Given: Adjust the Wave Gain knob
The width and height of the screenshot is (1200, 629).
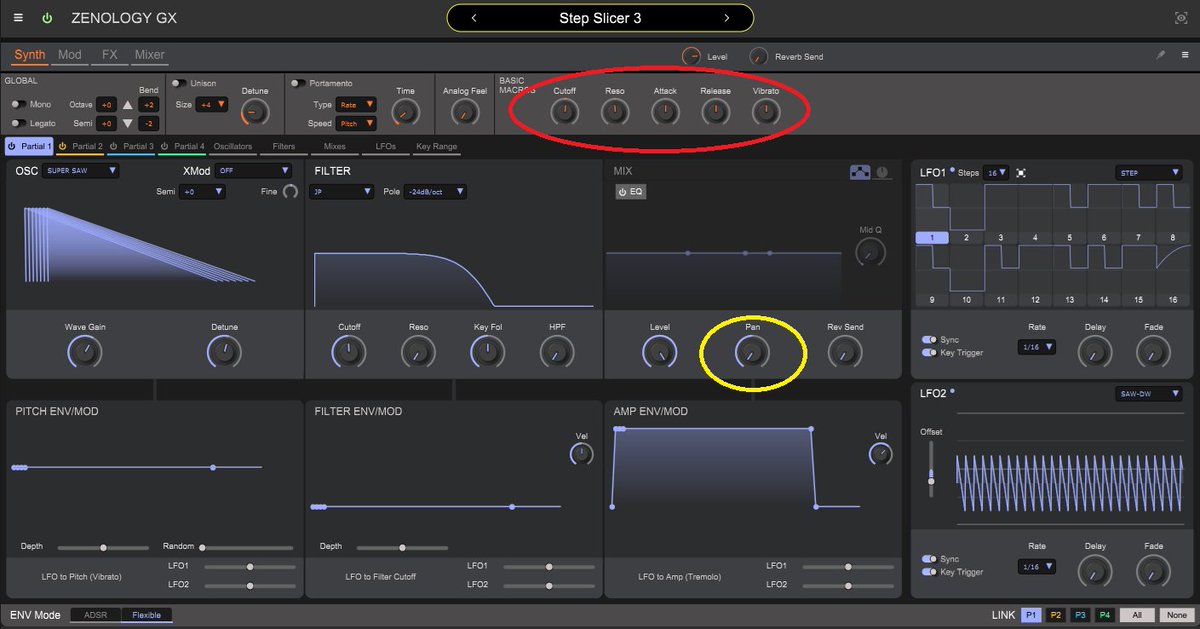Looking at the screenshot, I should tap(85, 351).
